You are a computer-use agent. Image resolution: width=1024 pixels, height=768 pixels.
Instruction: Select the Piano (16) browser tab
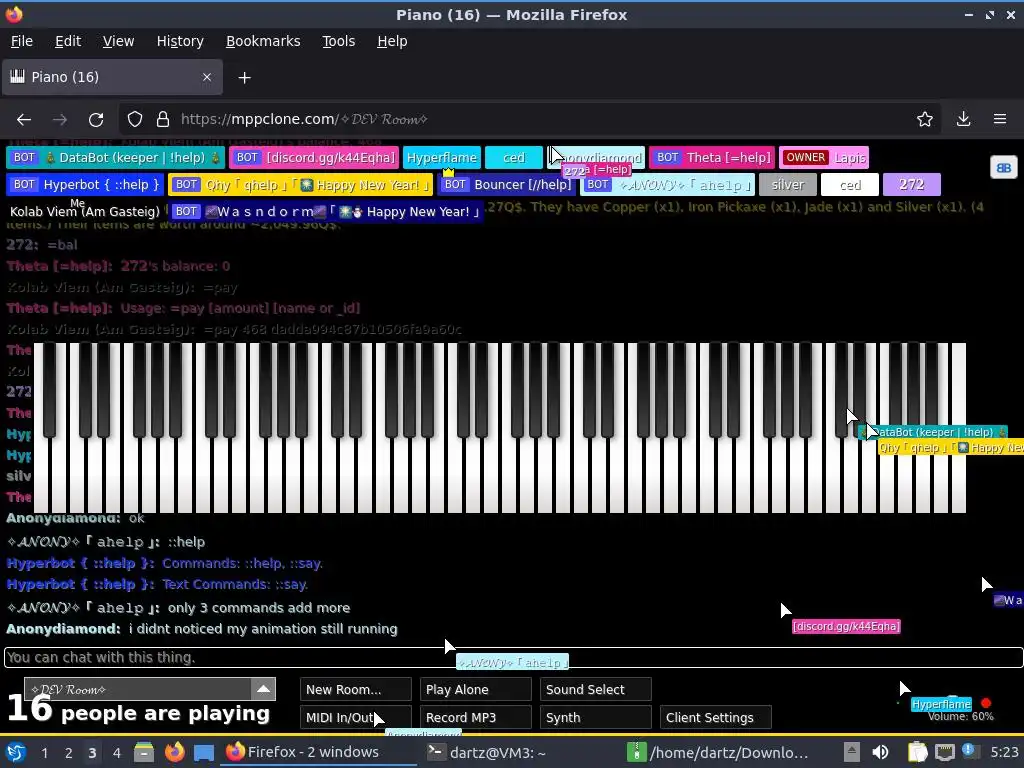(x=112, y=77)
